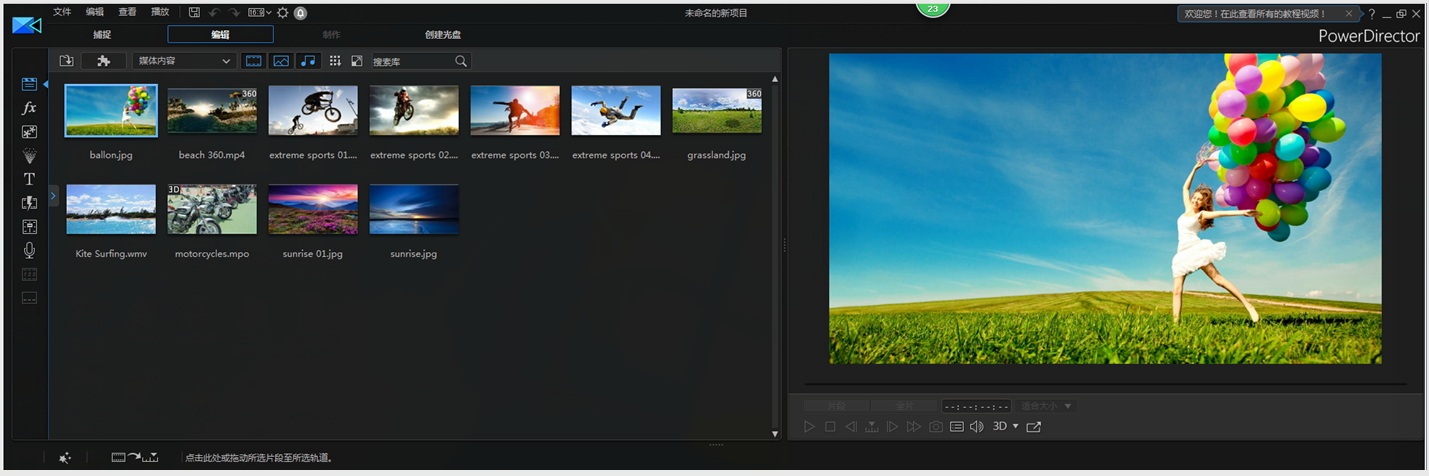Viewport: 1429px width, 476px height.
Task: Open the preferences gear icon
Action: [x=282, y=13]
